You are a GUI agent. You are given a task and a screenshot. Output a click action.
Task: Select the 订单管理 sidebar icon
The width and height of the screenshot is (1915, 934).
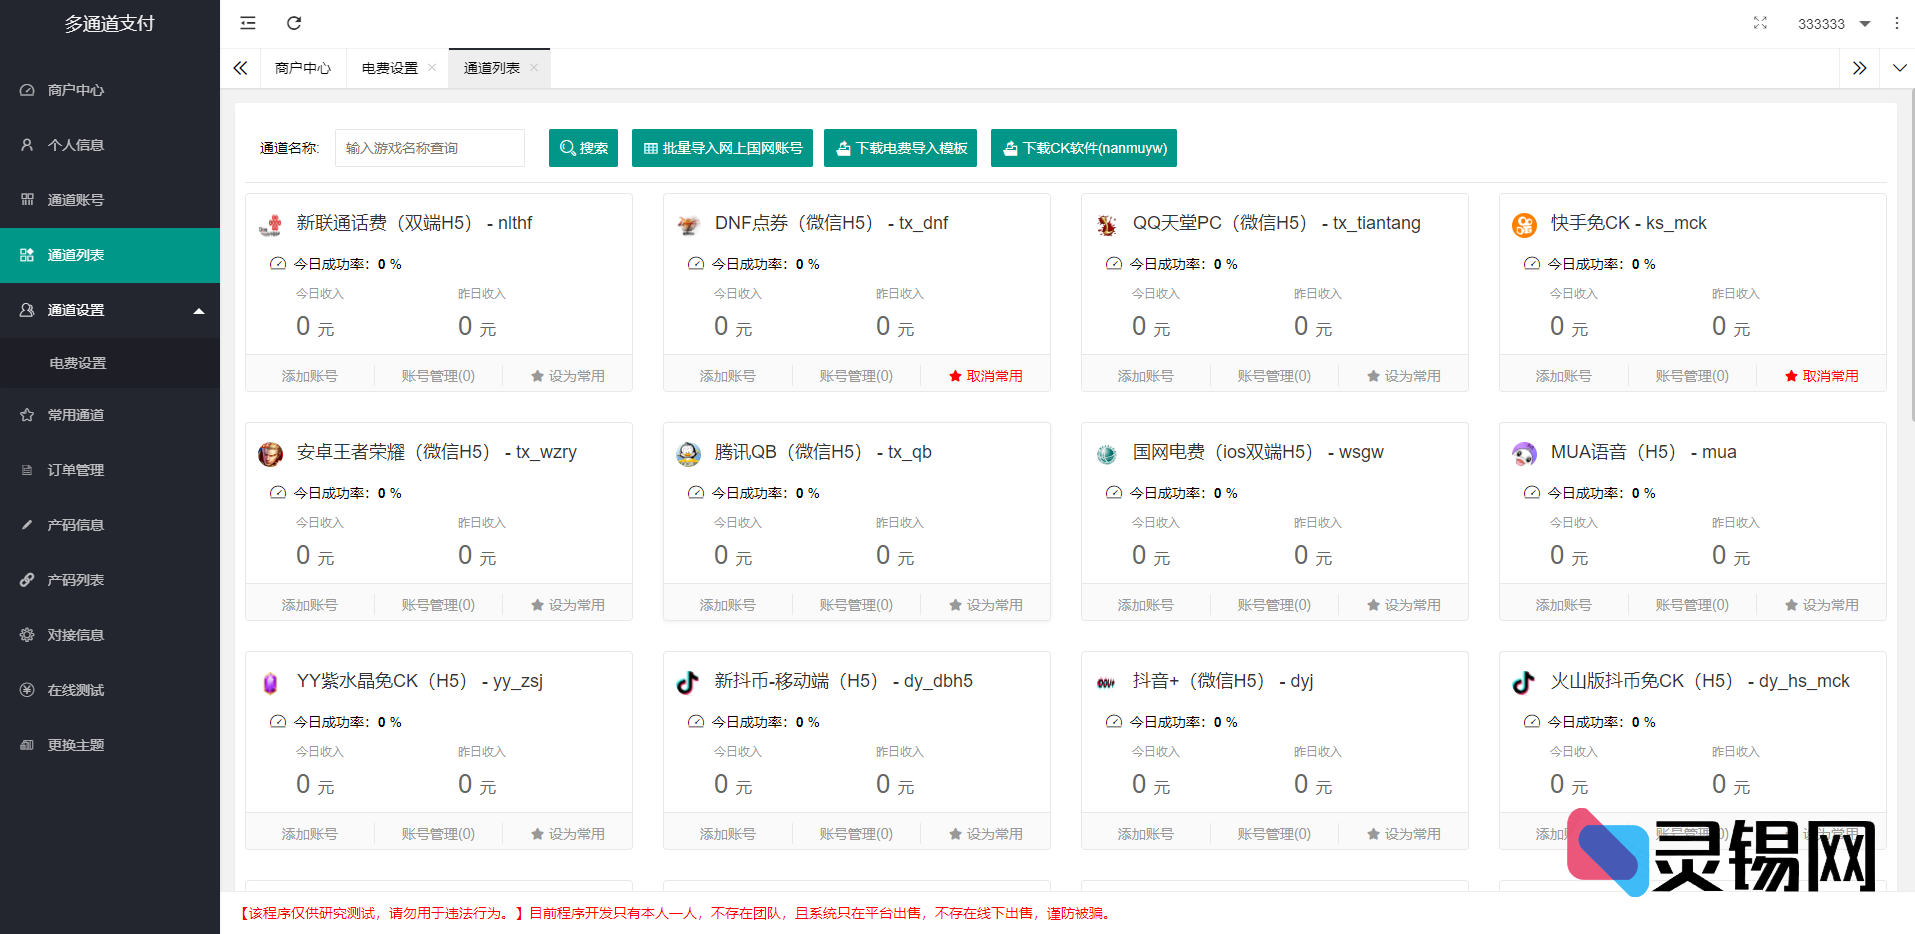point(26,469)
